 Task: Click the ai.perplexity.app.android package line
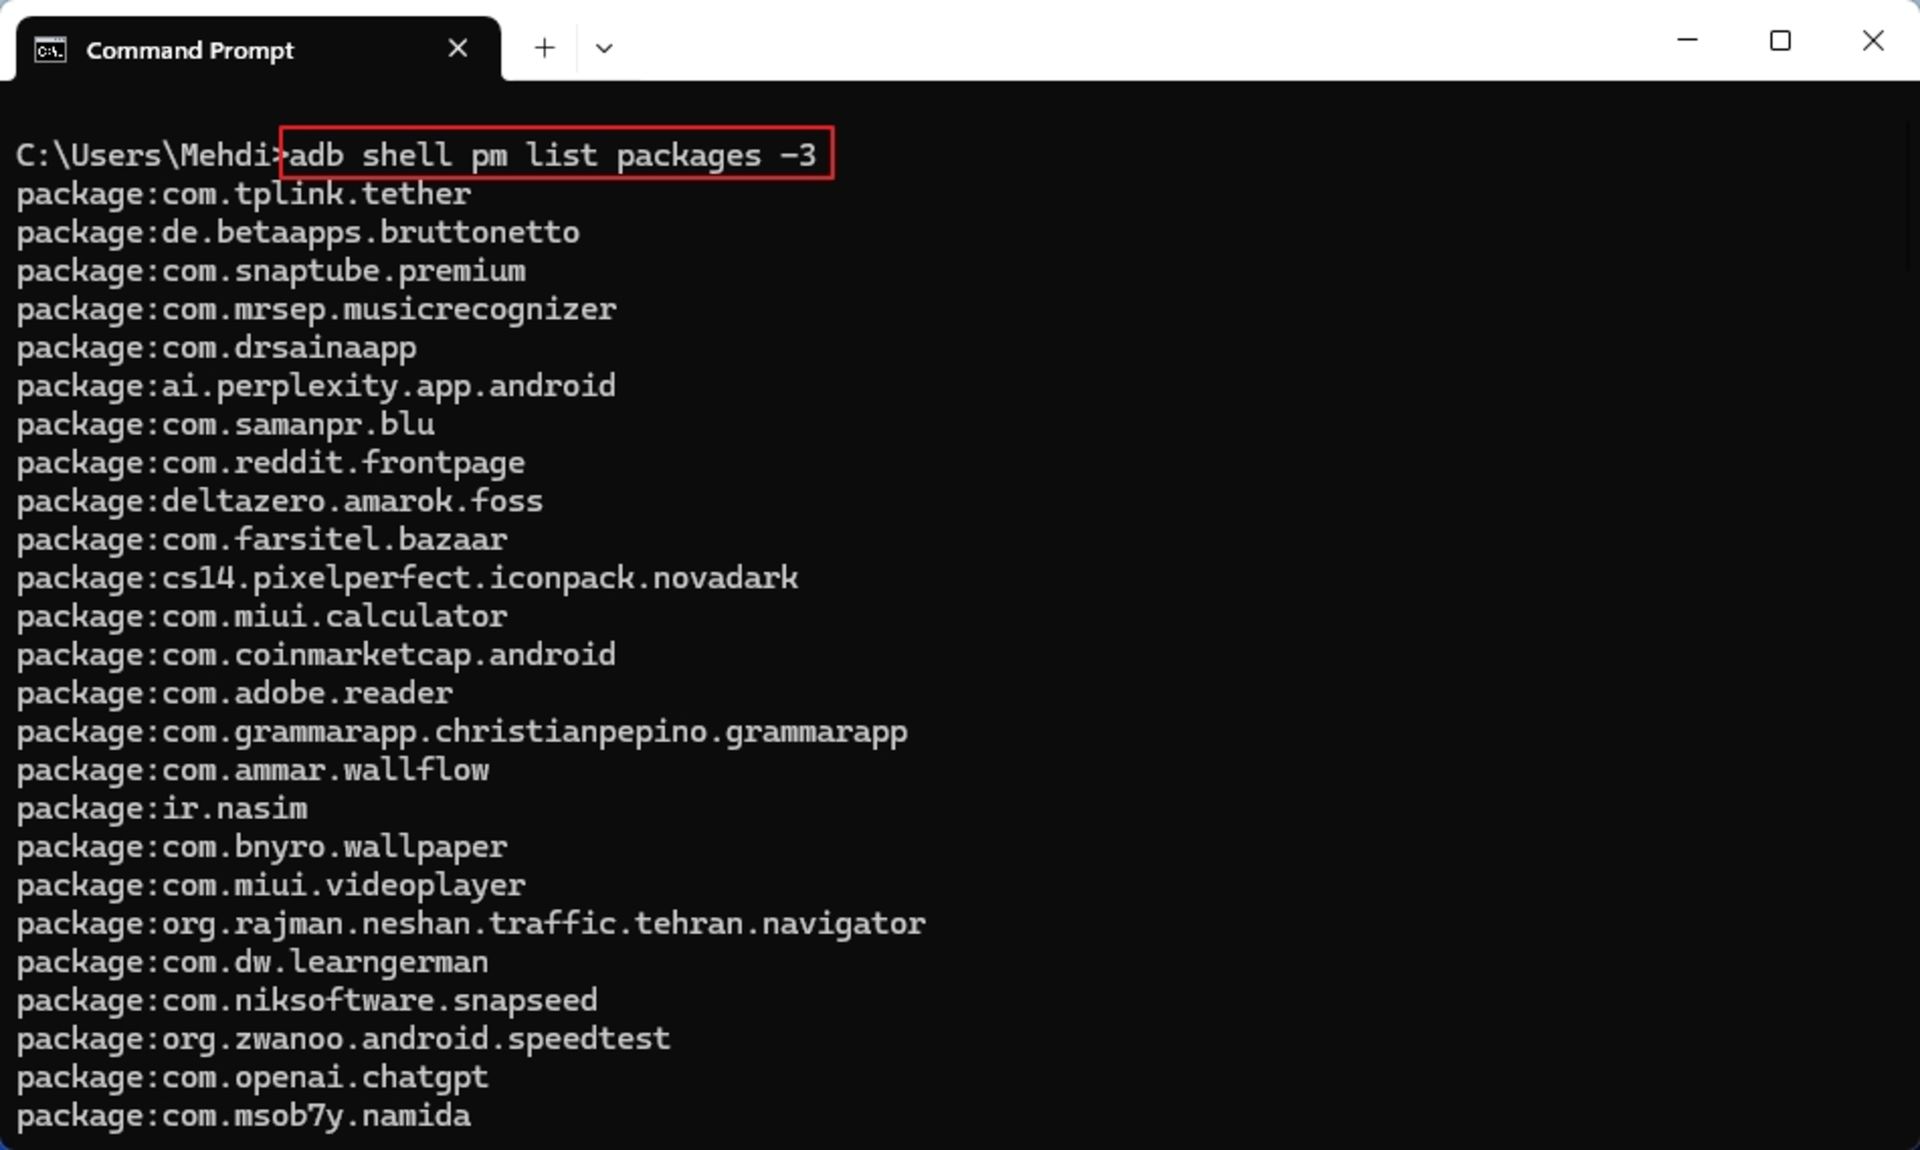[x=316, y=386]
